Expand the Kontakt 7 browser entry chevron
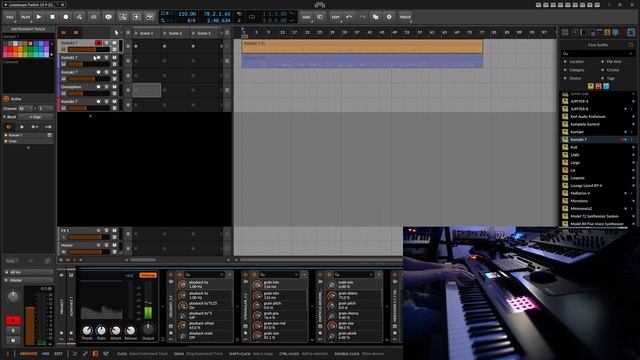Viewport: 640px width, 360px height. pos(631,140)
